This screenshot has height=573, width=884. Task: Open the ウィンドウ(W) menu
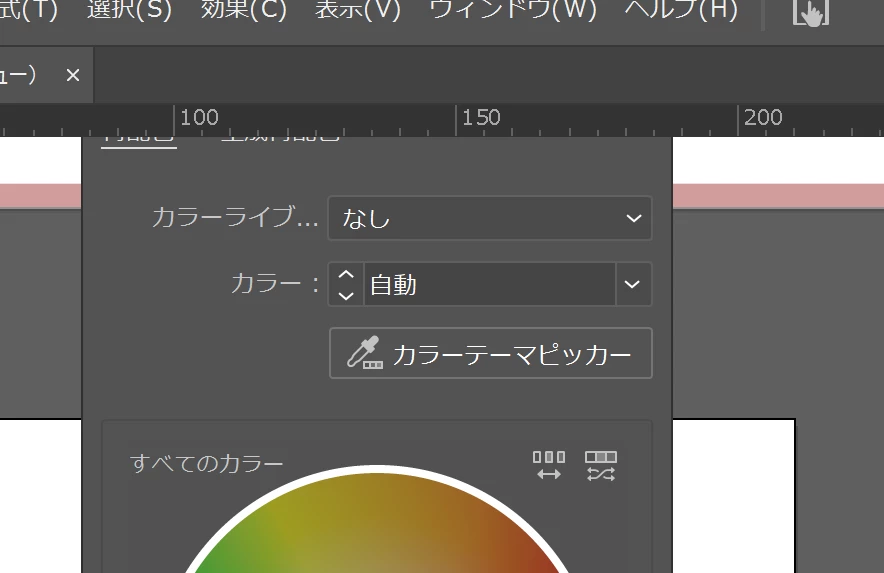pyautogui.click(x=512, y=10)
